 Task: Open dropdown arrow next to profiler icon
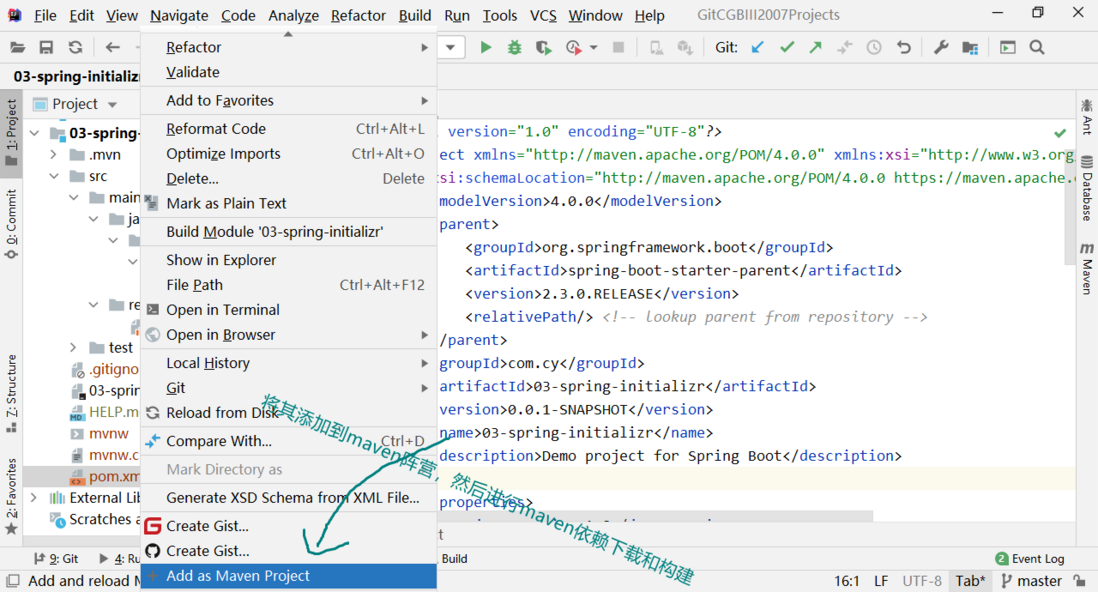594,48
